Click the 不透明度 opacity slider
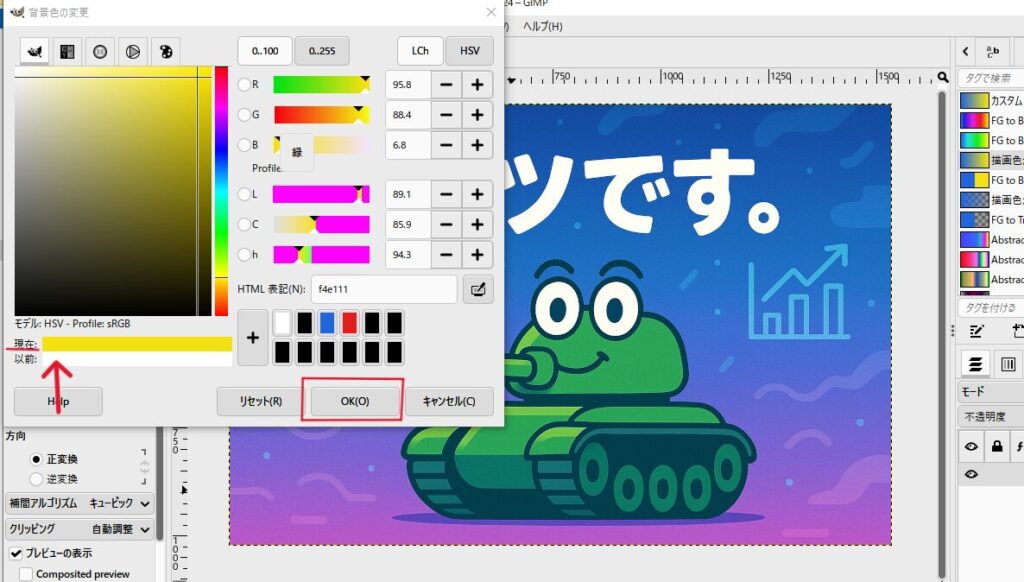1024x582 pixels. pyautogui.click(x=991, y=417)
